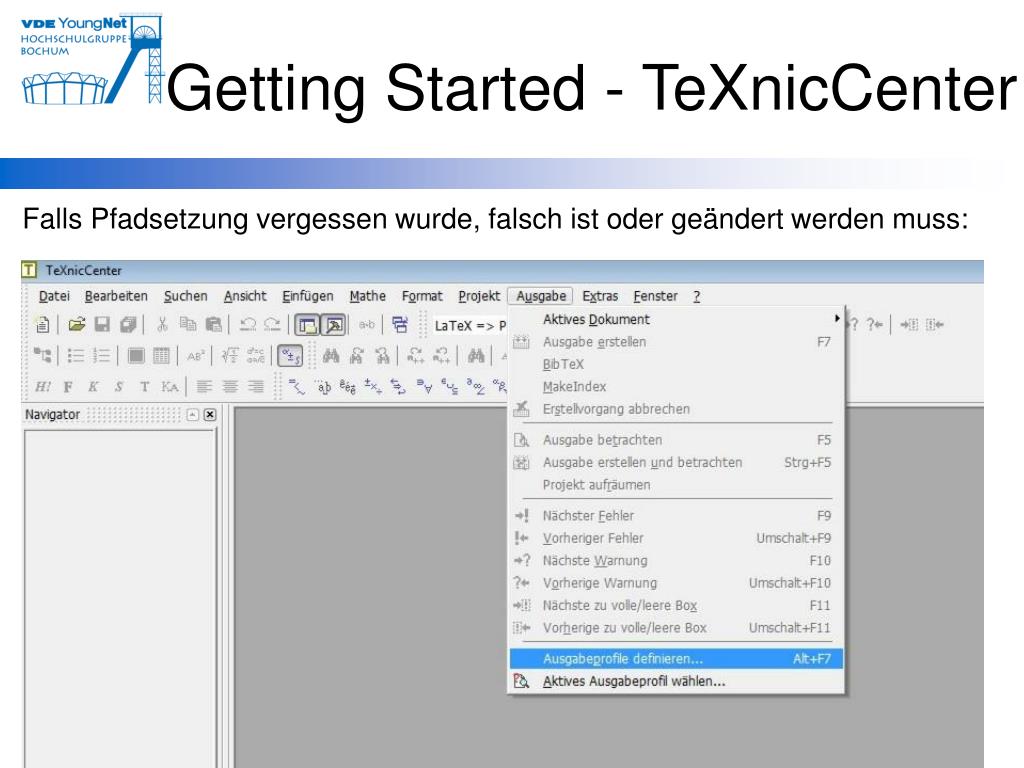The width and height of the screenshot is (1024, 768).
Task: Open the Datei menu
Action: click(x=54, y=296)
